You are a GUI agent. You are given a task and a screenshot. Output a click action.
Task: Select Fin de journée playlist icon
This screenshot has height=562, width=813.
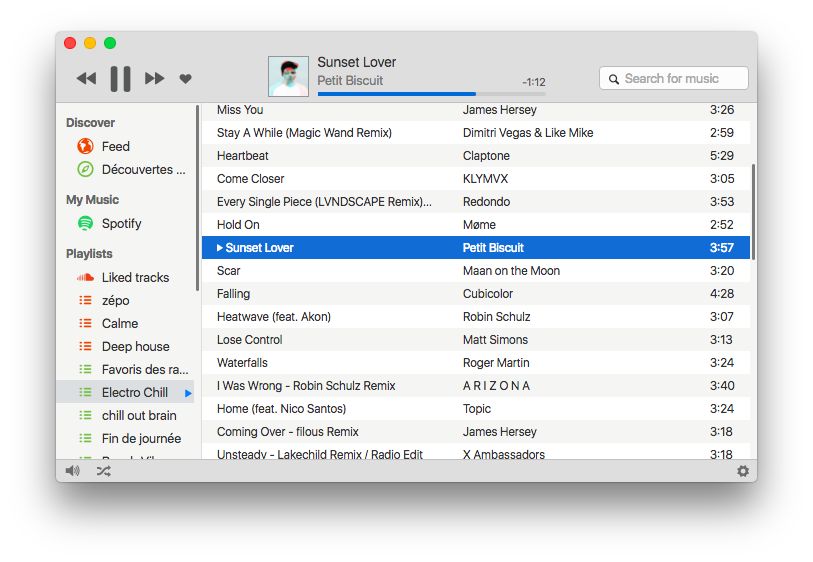(x=85, y=438)
